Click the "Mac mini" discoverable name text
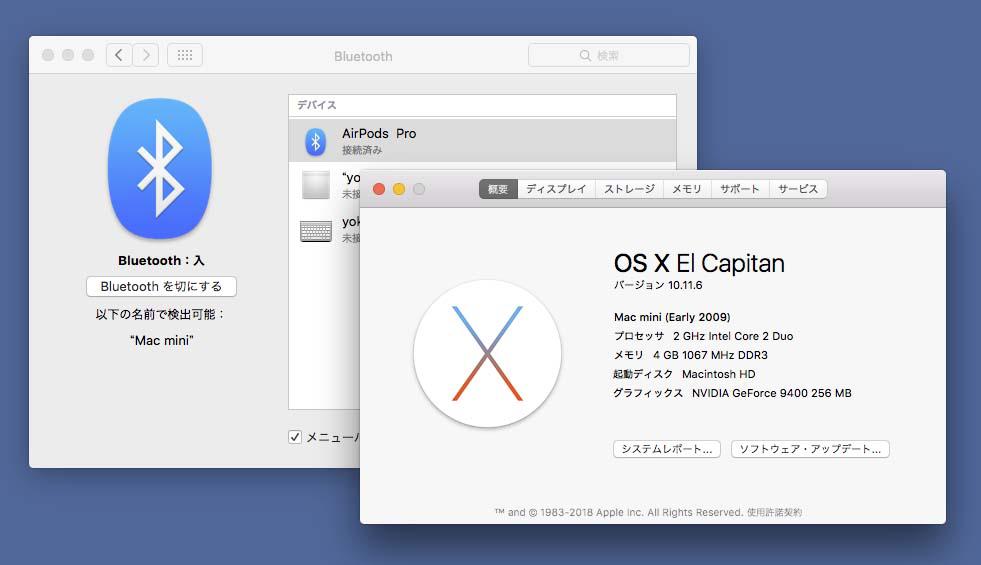The image size is (981, 565). click(161, 340)
